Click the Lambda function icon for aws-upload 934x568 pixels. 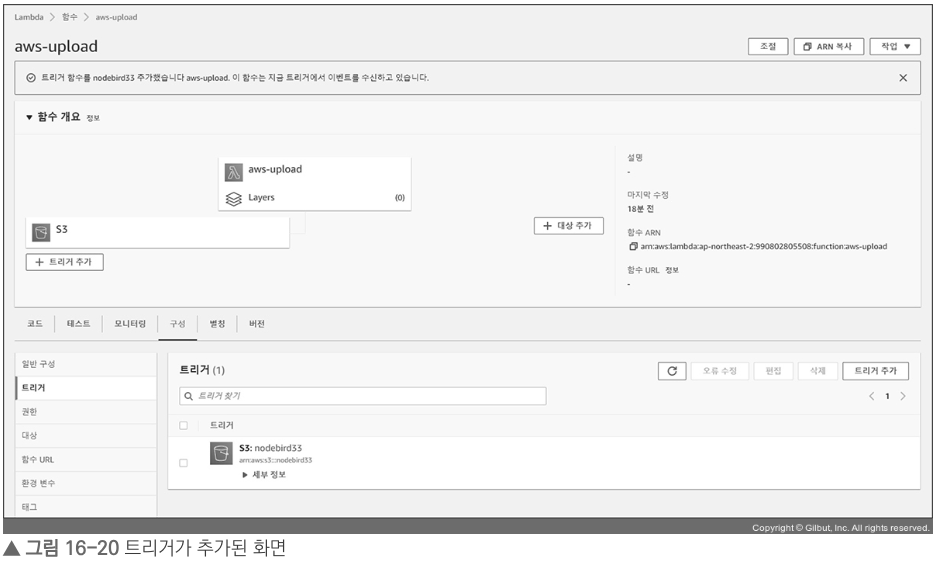(234, 172)
